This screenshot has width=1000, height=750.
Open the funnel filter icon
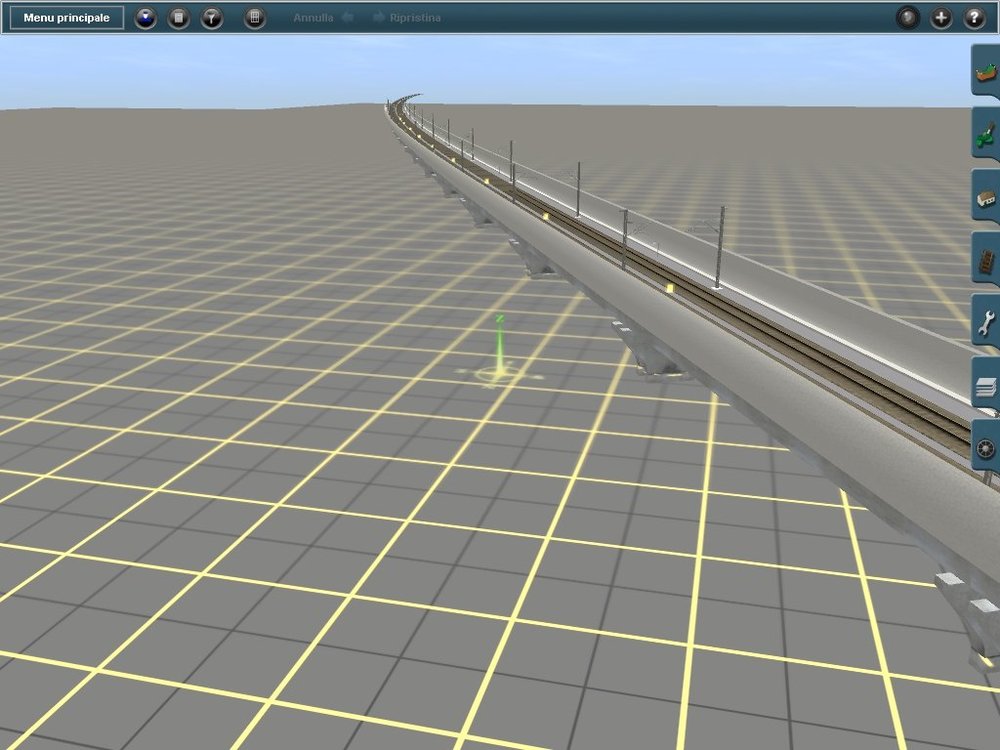click(x=212, y=18)
